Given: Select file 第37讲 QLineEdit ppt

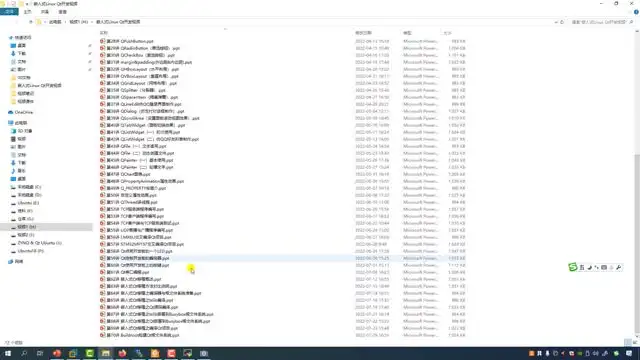Looking at the screenshot, I should (x=144, y=104).
